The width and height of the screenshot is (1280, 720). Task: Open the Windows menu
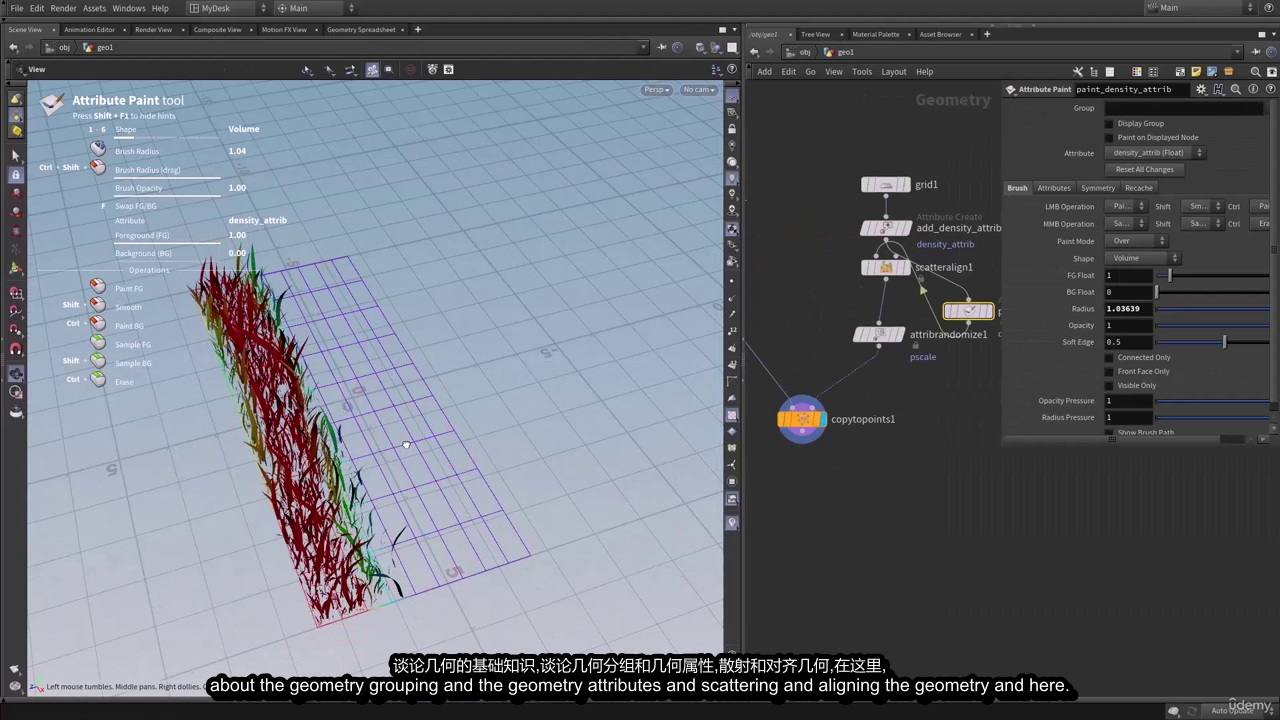(128, 8)
